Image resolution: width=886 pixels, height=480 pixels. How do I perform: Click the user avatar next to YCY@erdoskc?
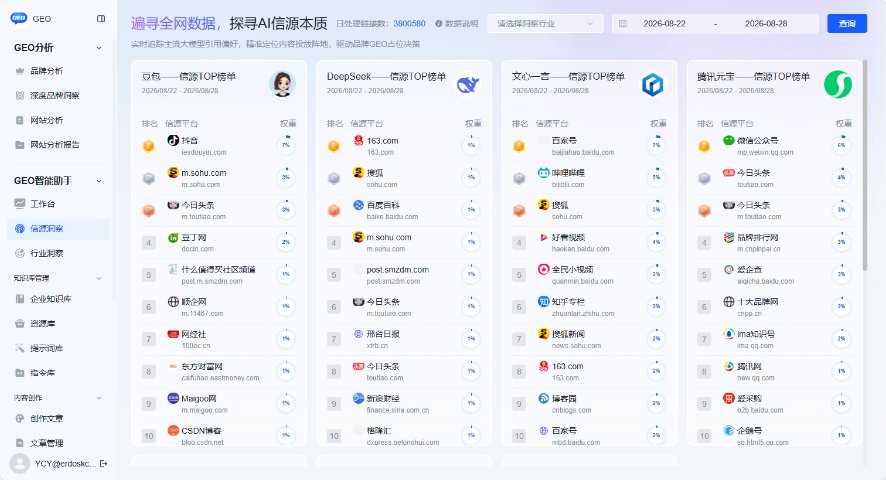click(20, 464)
